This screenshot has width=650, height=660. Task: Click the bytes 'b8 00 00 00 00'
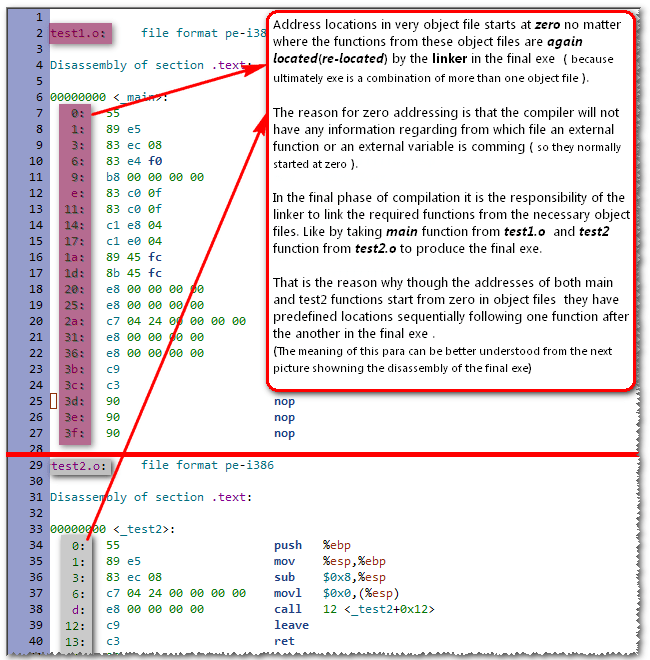pyautogui.click(x=155, y=177)
